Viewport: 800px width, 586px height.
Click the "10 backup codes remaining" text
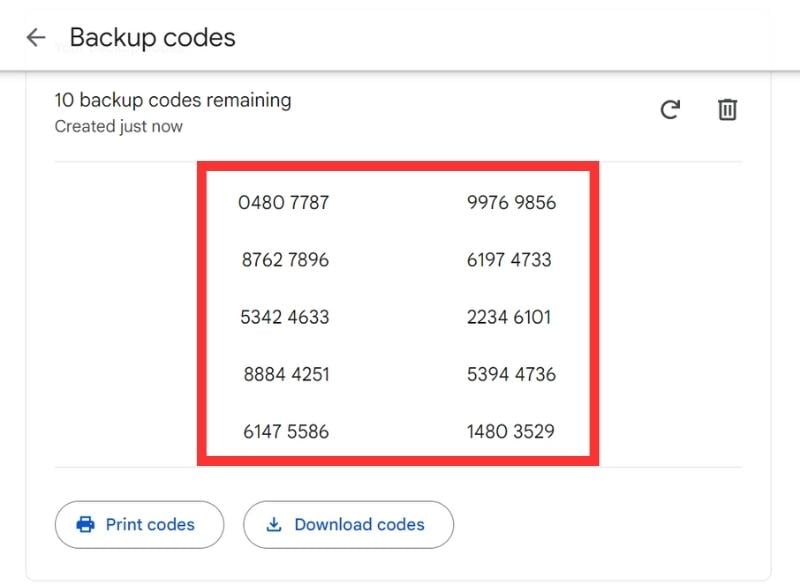click(x=173, y=100)
